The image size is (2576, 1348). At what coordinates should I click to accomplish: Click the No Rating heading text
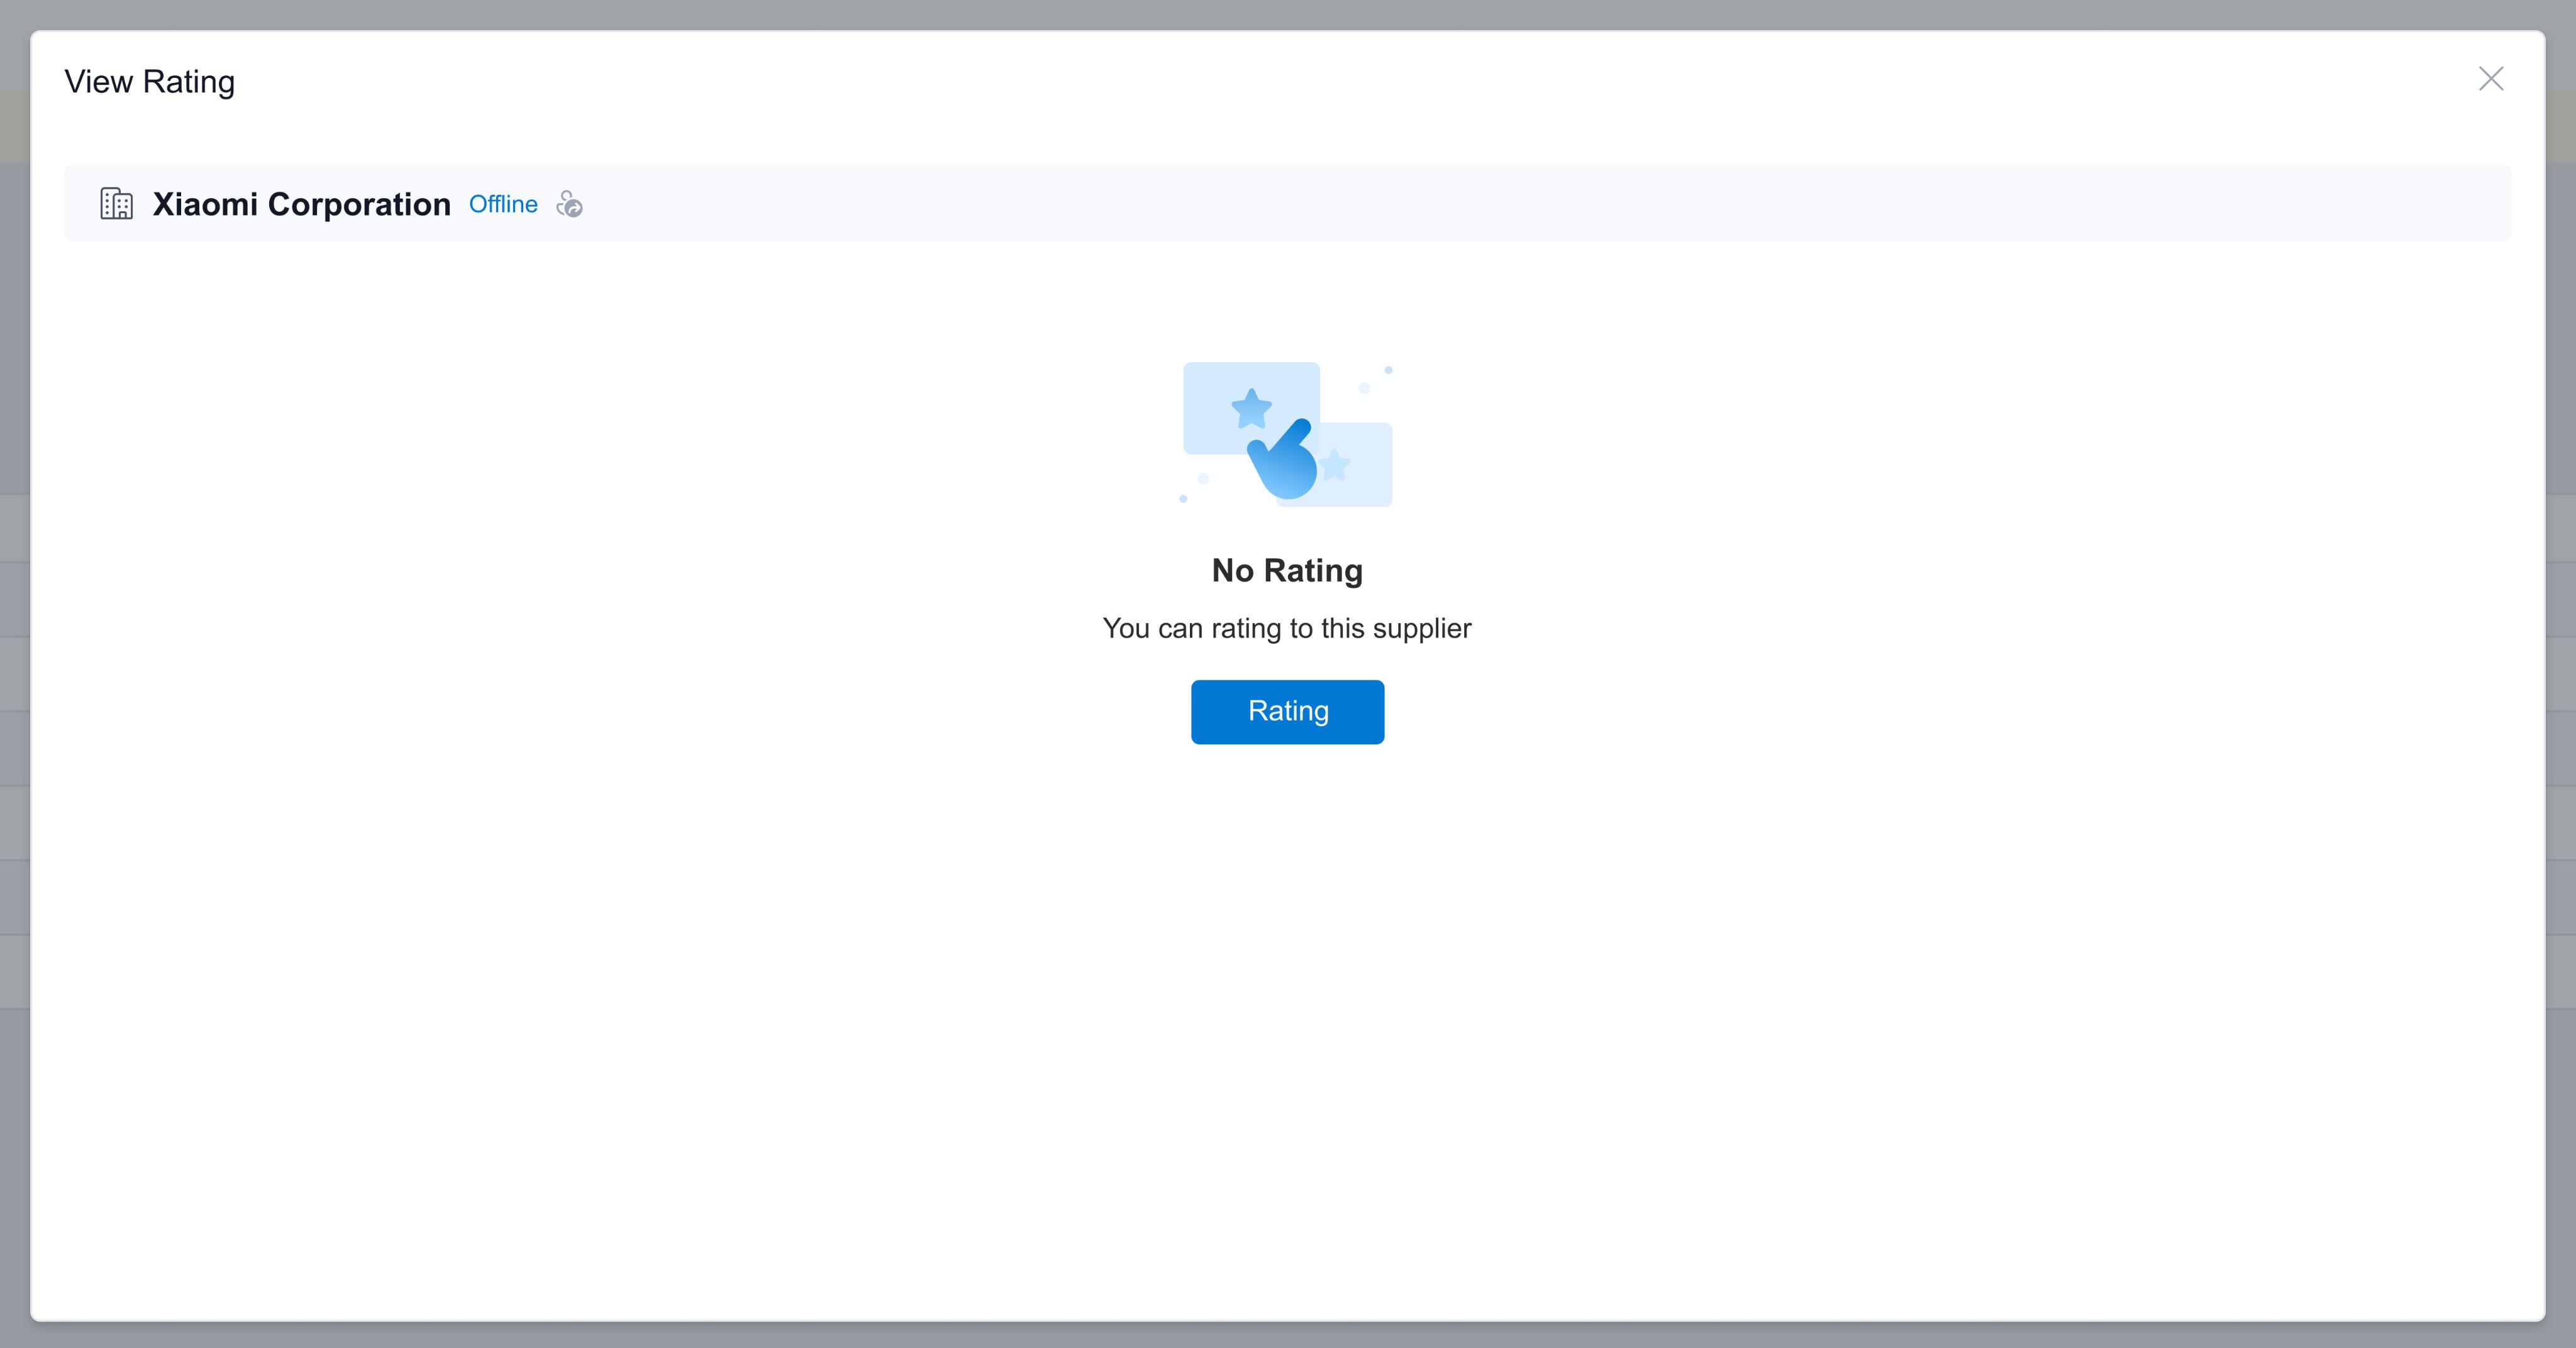[1287, 570]
